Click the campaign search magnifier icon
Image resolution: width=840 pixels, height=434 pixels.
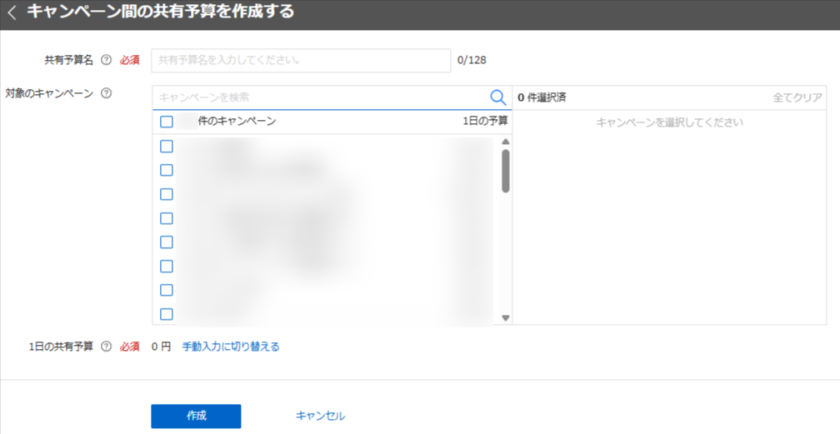click(497, 97)
